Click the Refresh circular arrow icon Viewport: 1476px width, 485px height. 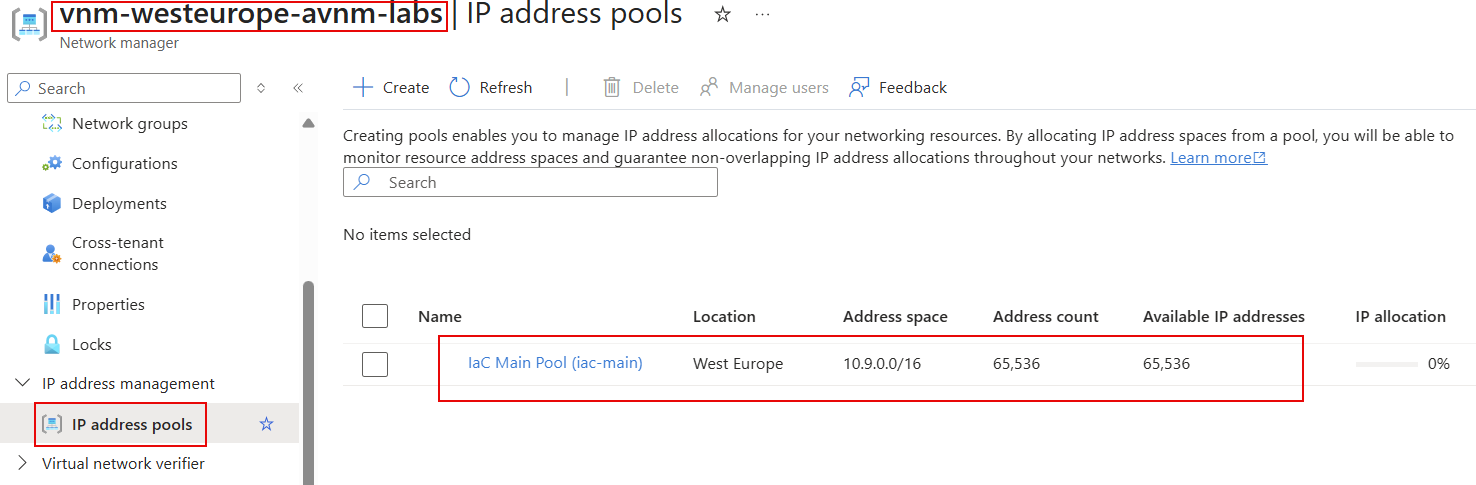point(459,88)
